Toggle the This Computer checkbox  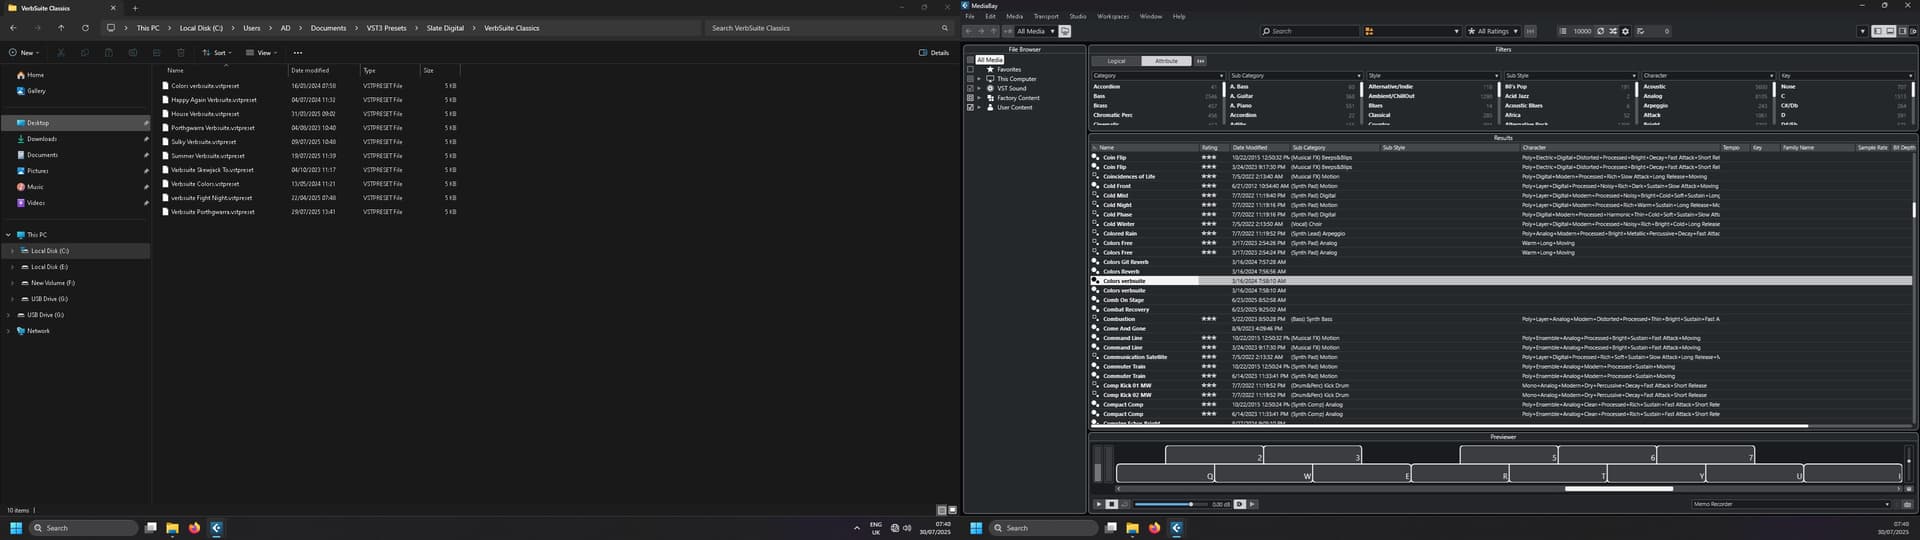point(970,79)
